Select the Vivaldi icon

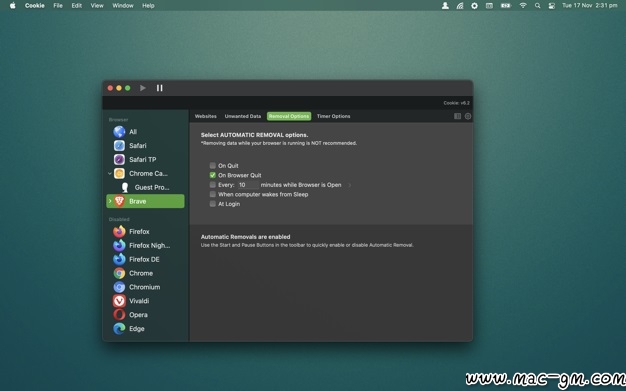click(119, 301)
